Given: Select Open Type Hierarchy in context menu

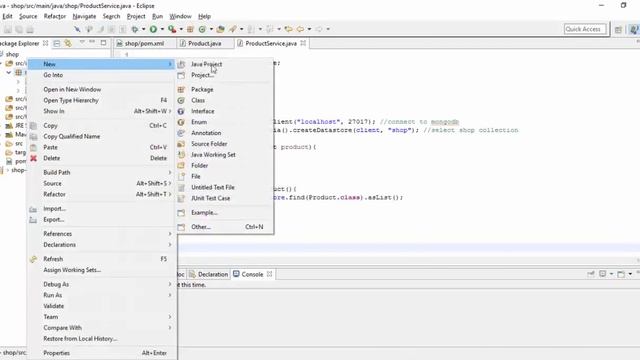Looking at the screenshot, I should [102, 100].
